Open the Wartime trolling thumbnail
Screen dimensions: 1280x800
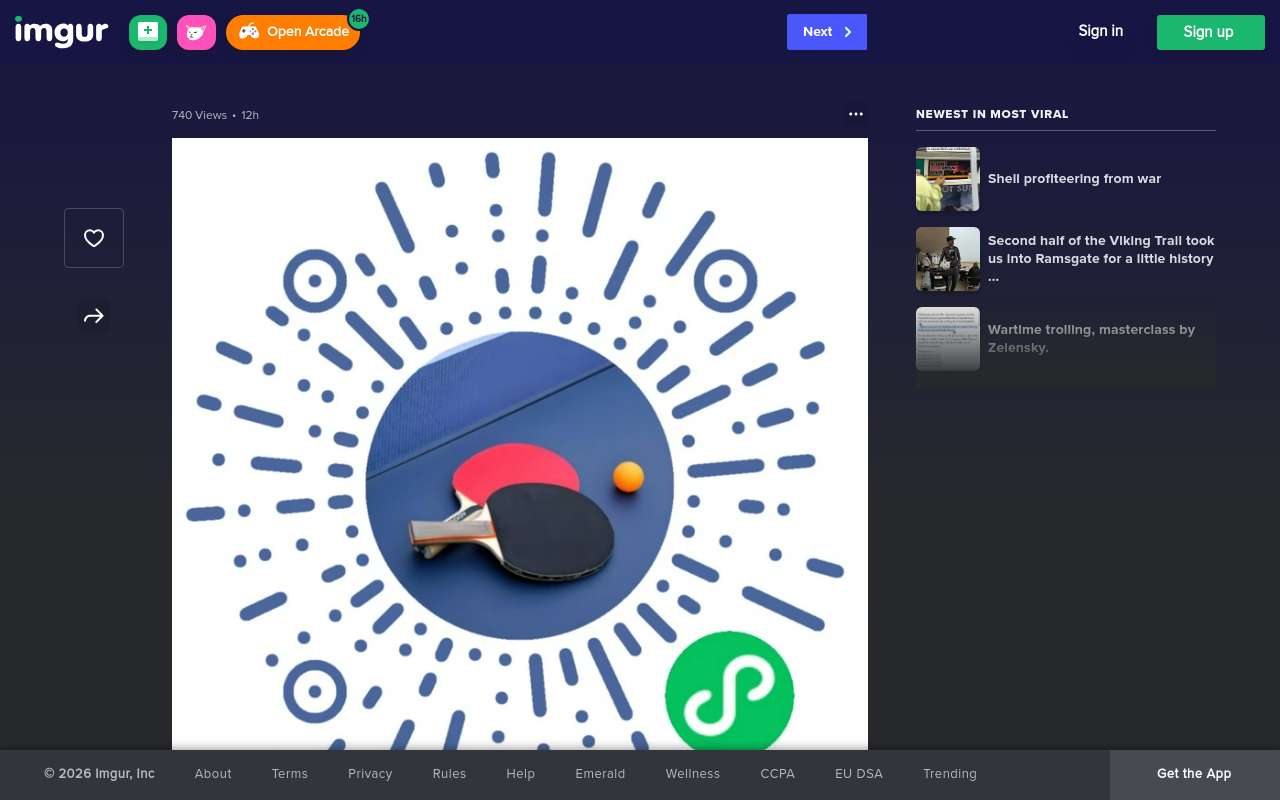click(948, 339)
